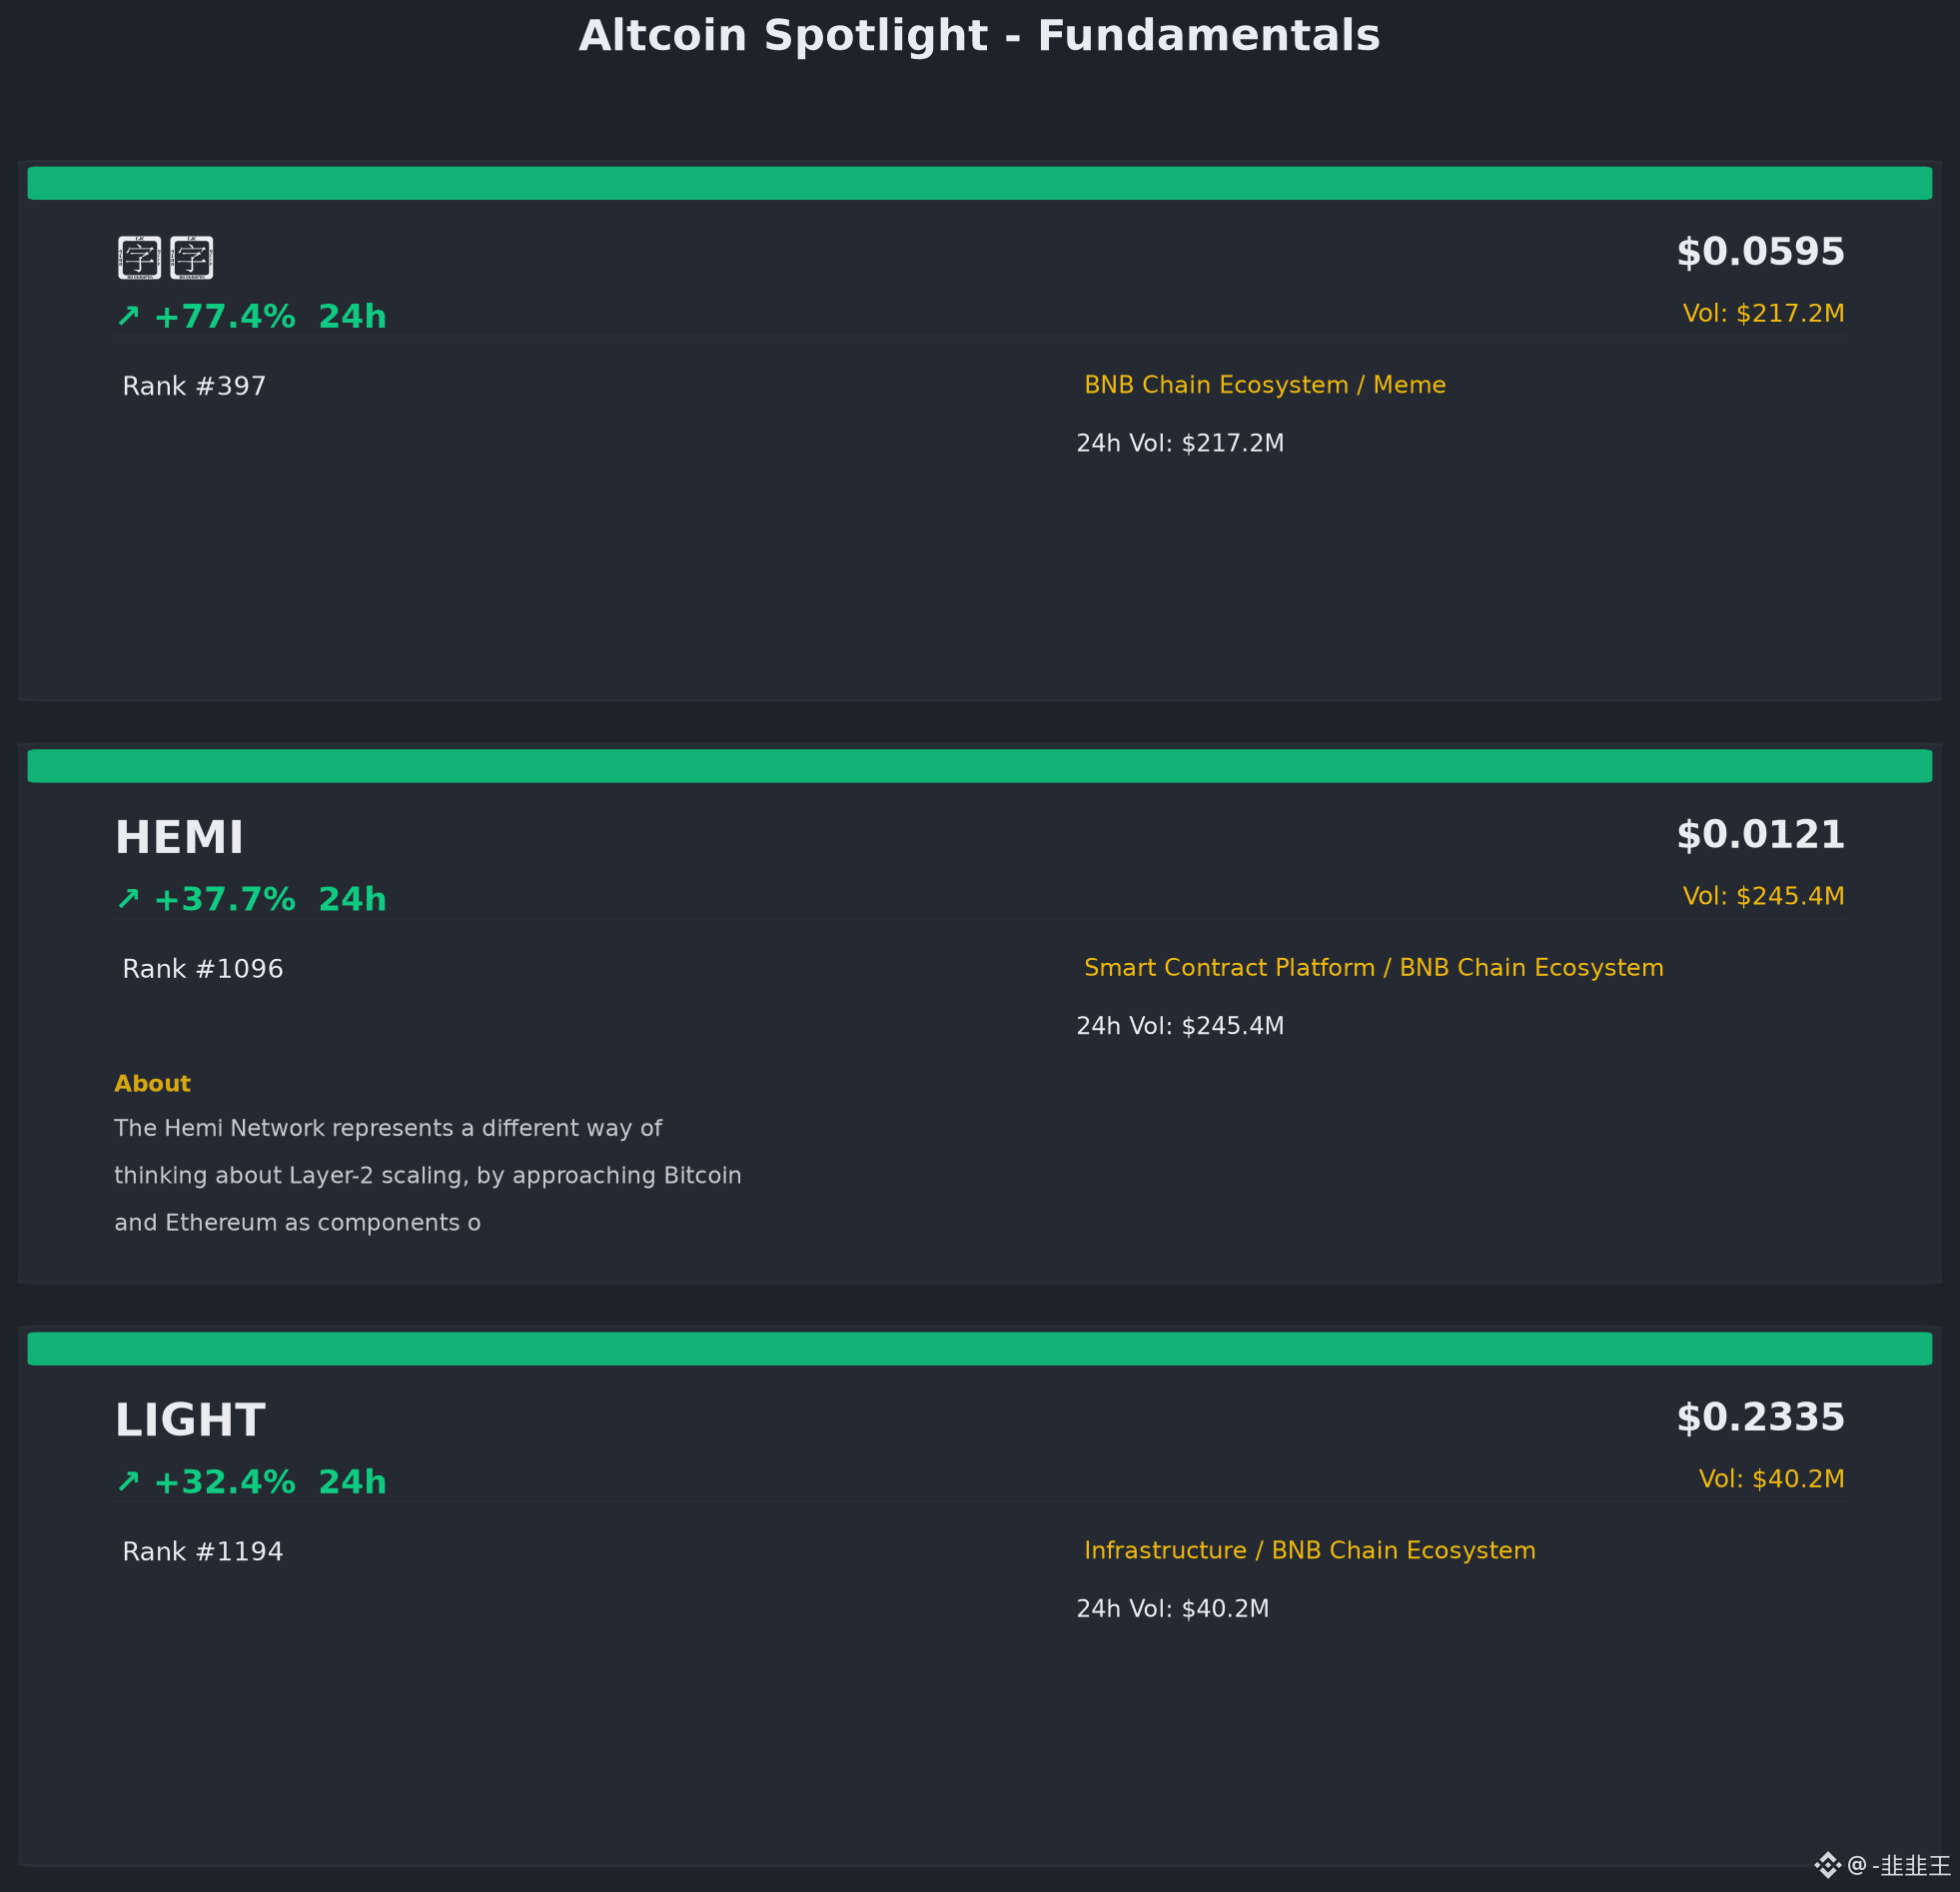
Task: Click the first boxed glyph in top card name
Action: click(x=139, y=258)
